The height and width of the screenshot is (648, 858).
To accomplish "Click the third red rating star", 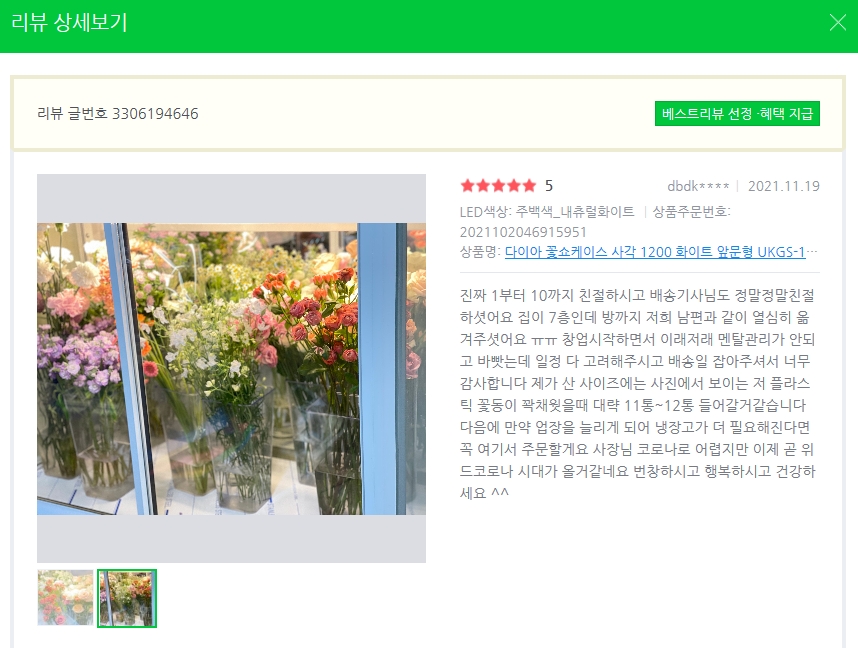I will (x=498, y=186).
